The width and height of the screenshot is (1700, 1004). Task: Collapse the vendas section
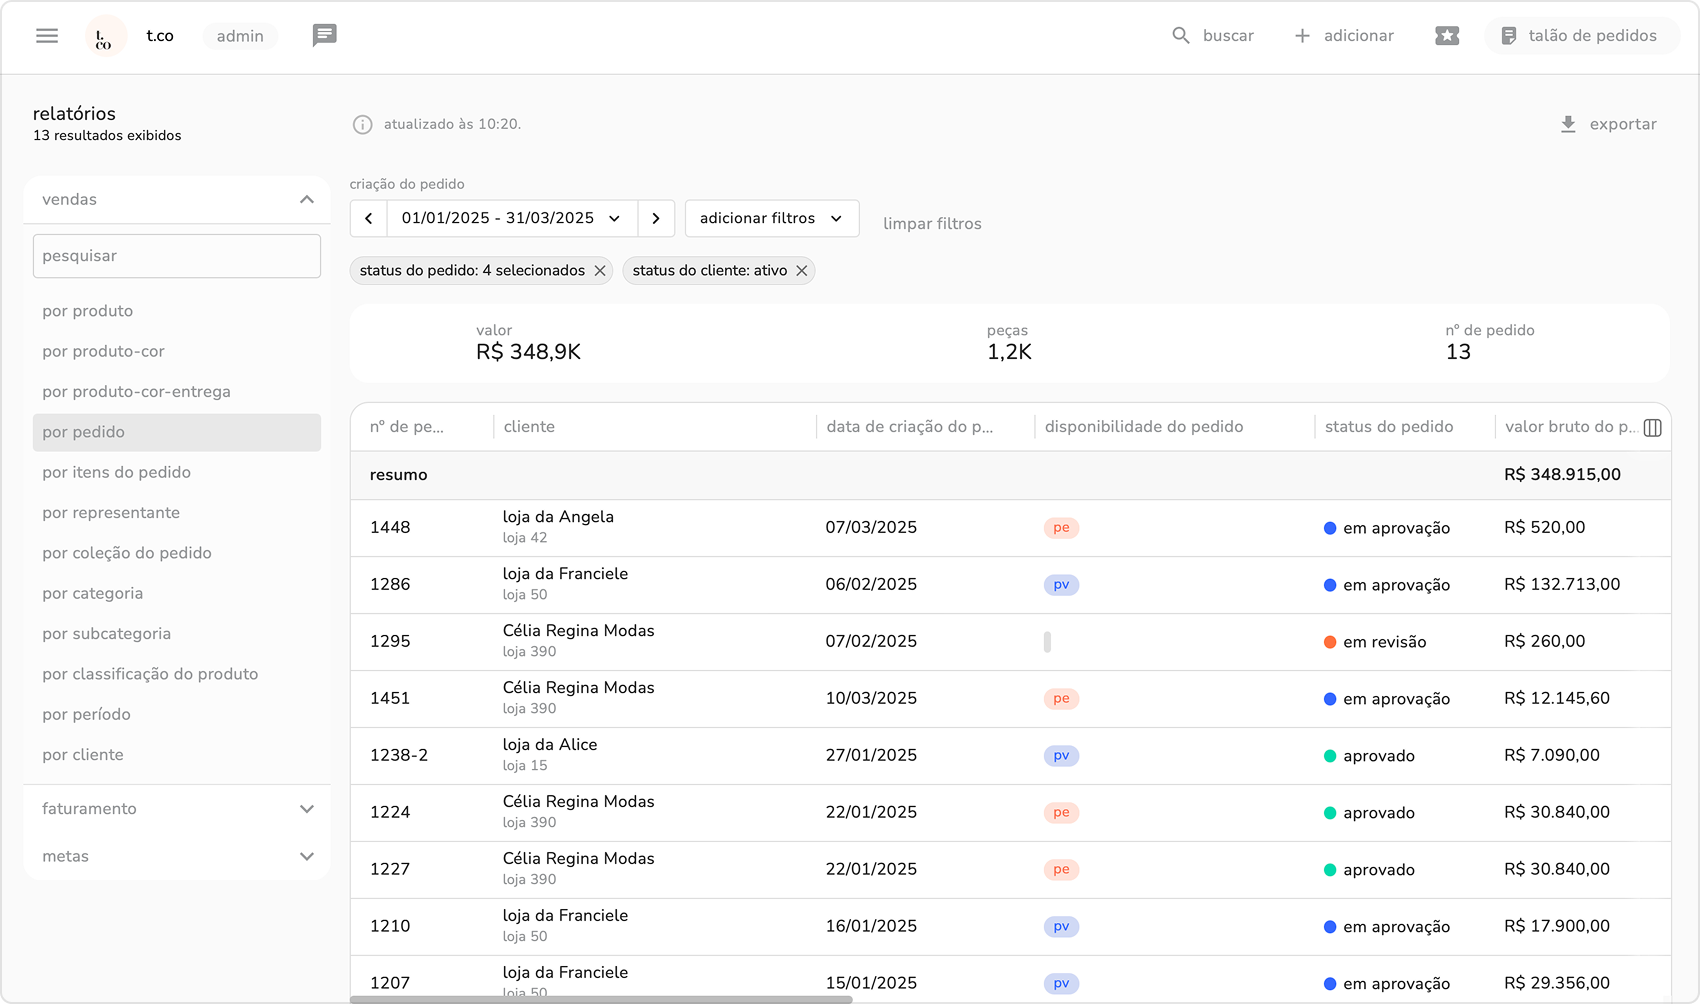[306, 200]
